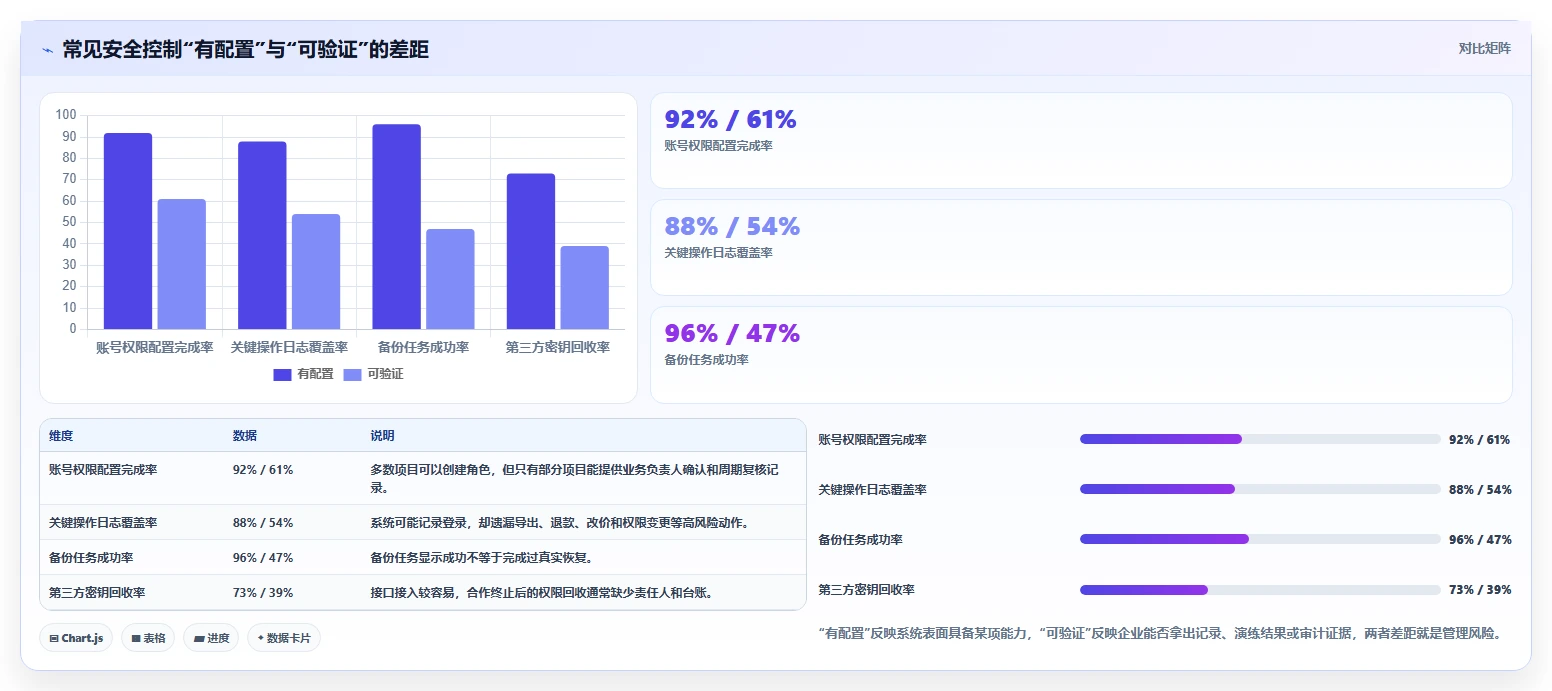Viewport: 1552px width, 691px height.
Task: Click 备份任务成功率 in the table's first column
Action: click(x=91, y=558)
